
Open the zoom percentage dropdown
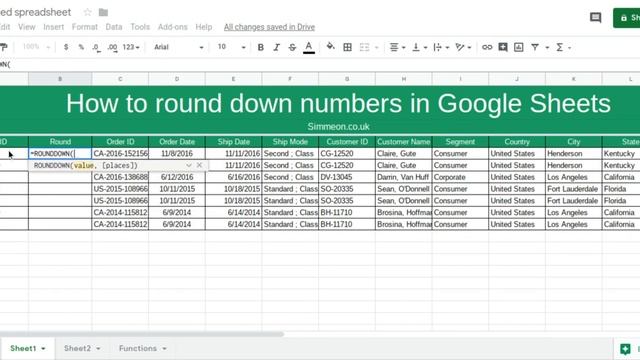click(x=36, y=47)
